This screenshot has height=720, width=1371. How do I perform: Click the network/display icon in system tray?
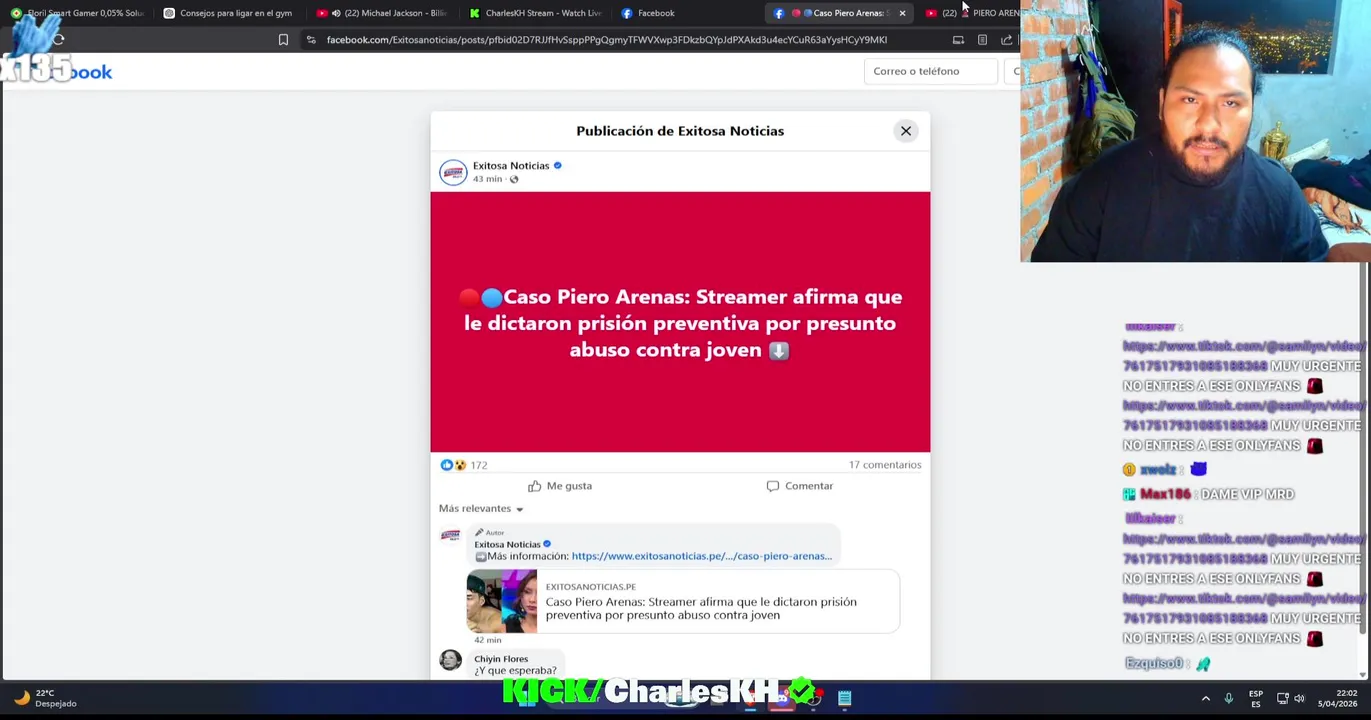[x=1282, y=698]
